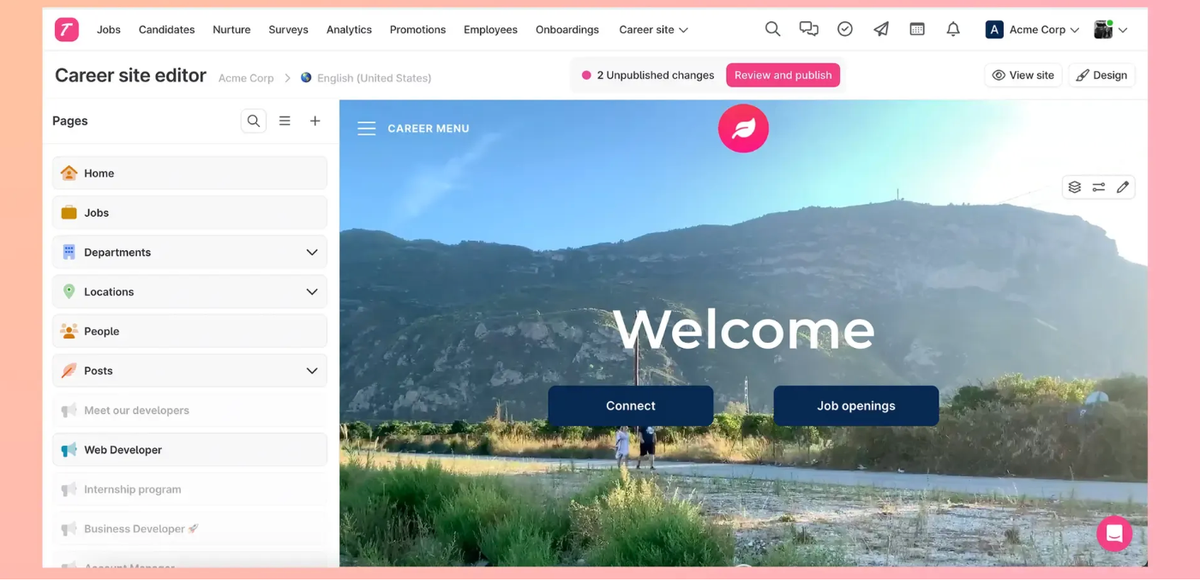This screenshot has width=1200, height=581.
Task: Open the notifications bell icon
Action: coord(953,29)
